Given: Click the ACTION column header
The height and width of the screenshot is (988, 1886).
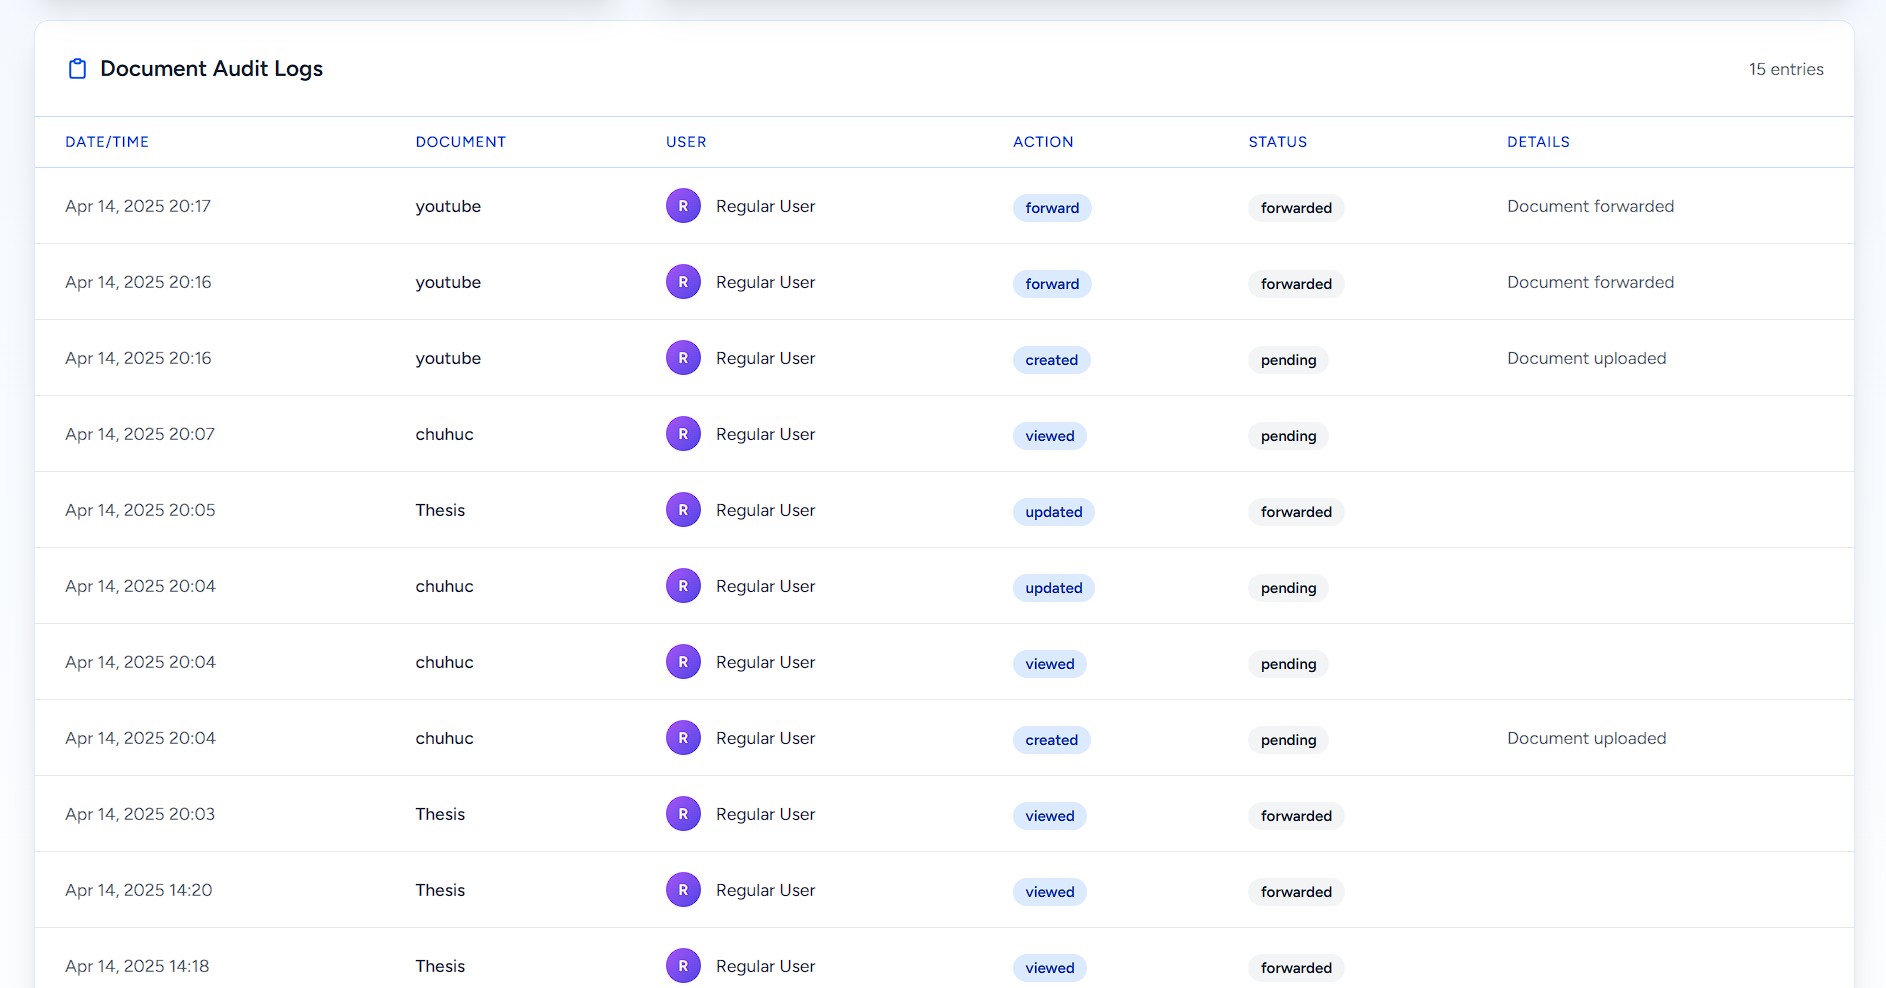Looking at the screenshot, I should (x=1043, y=142).
